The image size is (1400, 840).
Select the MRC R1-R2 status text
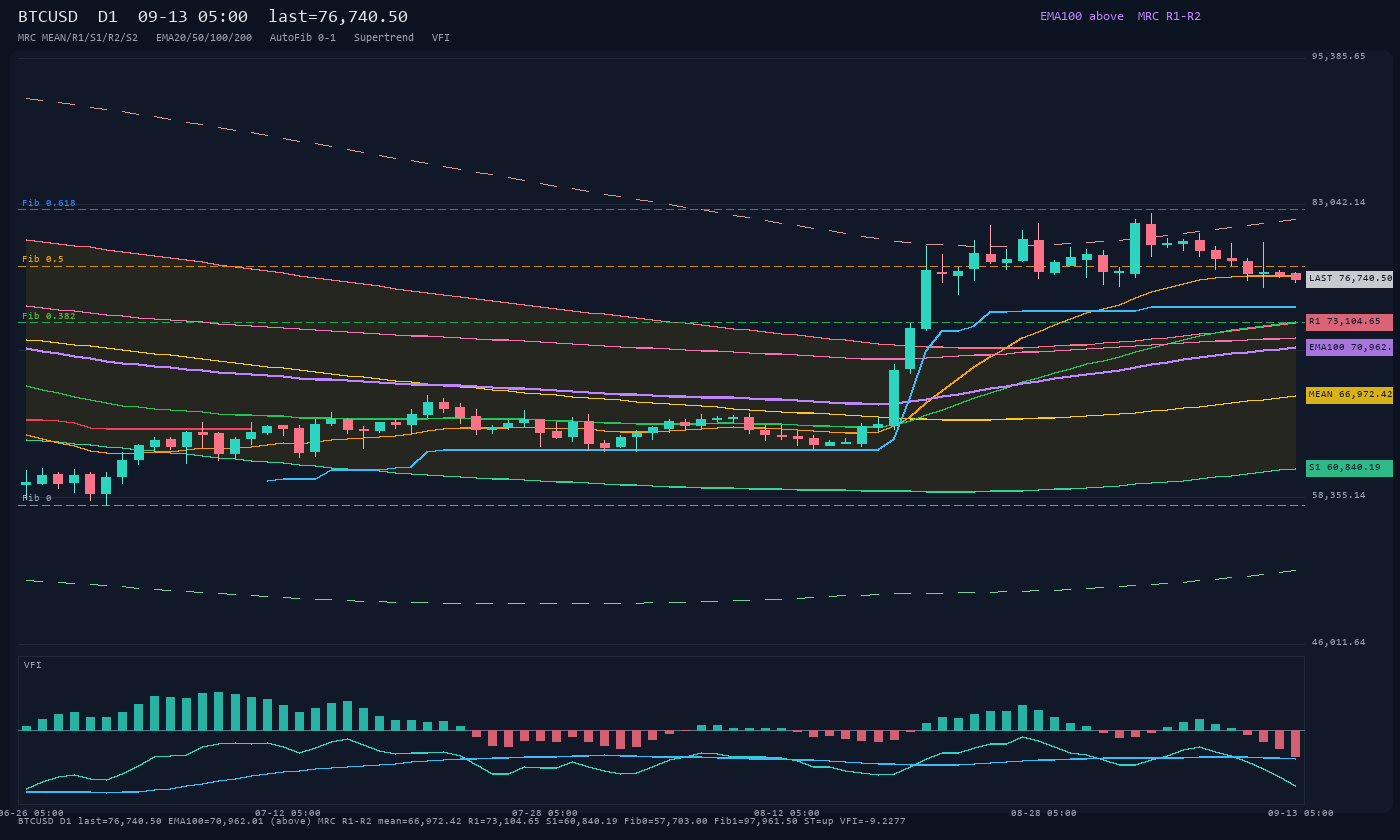(x=1169, y=16)
